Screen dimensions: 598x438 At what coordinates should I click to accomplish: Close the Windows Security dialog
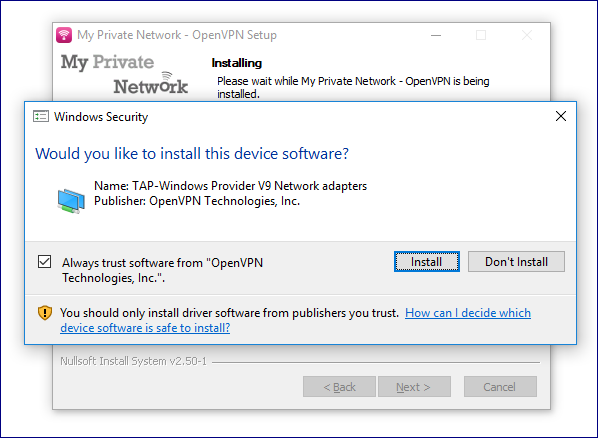pos(561,116)
